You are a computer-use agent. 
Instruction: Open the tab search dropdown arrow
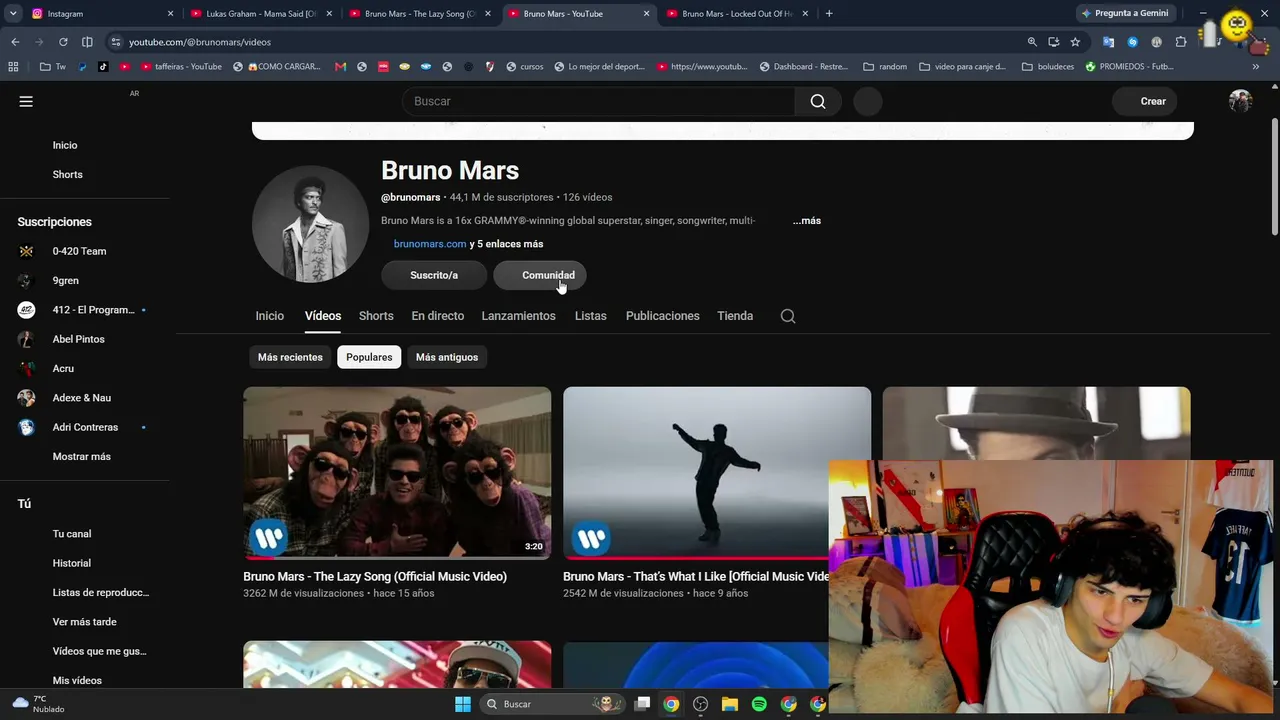tap(13, 14)
